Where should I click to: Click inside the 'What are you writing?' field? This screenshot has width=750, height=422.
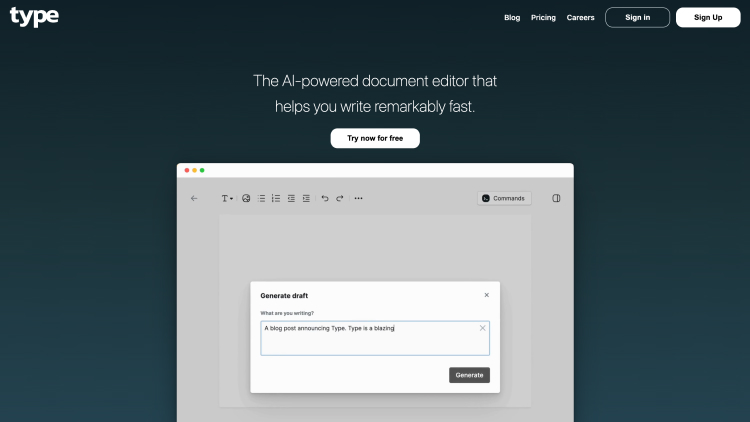coord(370,340)
